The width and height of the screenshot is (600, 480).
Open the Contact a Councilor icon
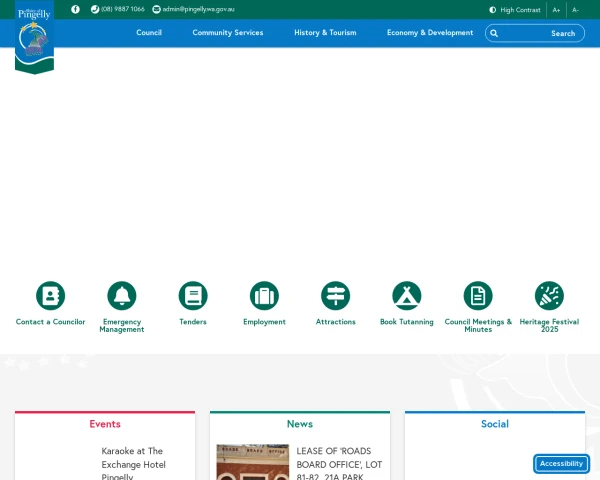click(51, 296)
